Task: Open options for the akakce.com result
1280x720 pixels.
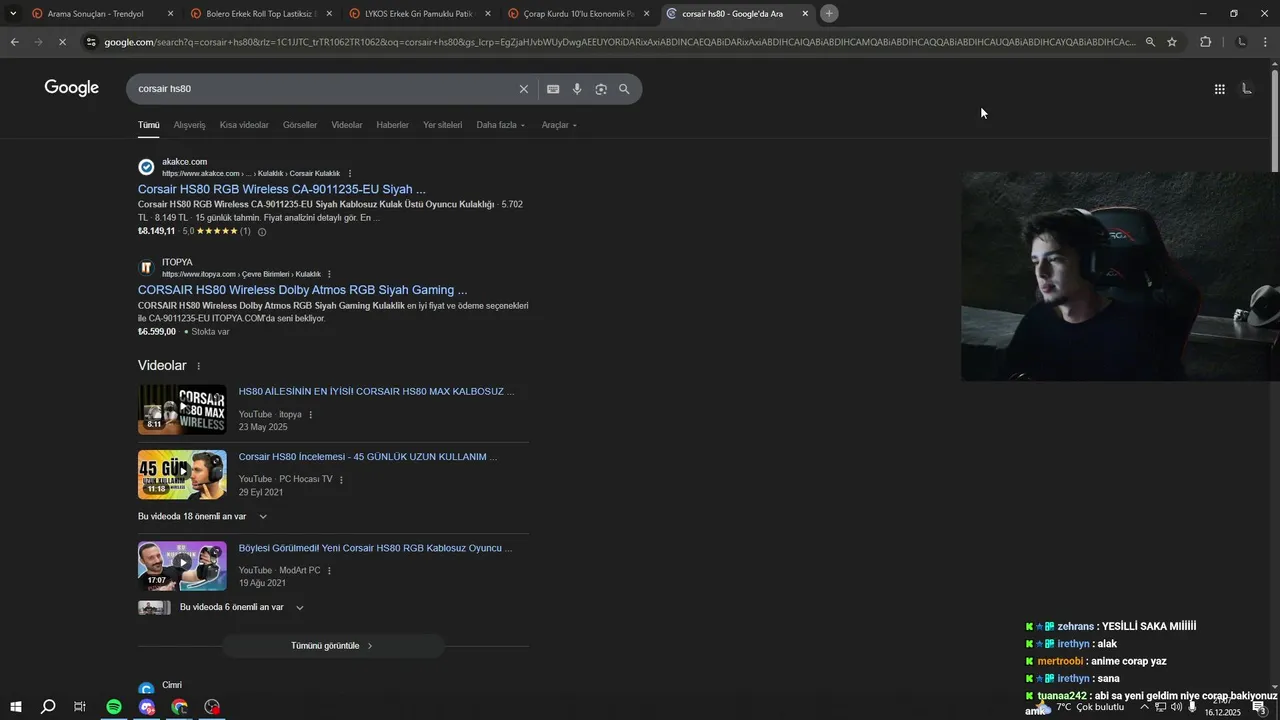Action: 349,173
